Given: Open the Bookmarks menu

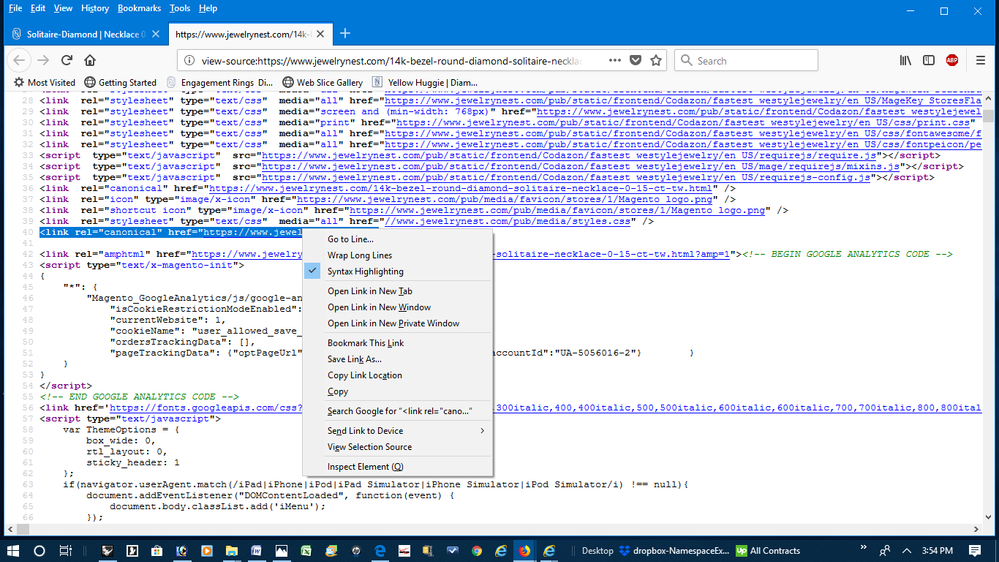Looking at the screenshot, I should point(138,8).
